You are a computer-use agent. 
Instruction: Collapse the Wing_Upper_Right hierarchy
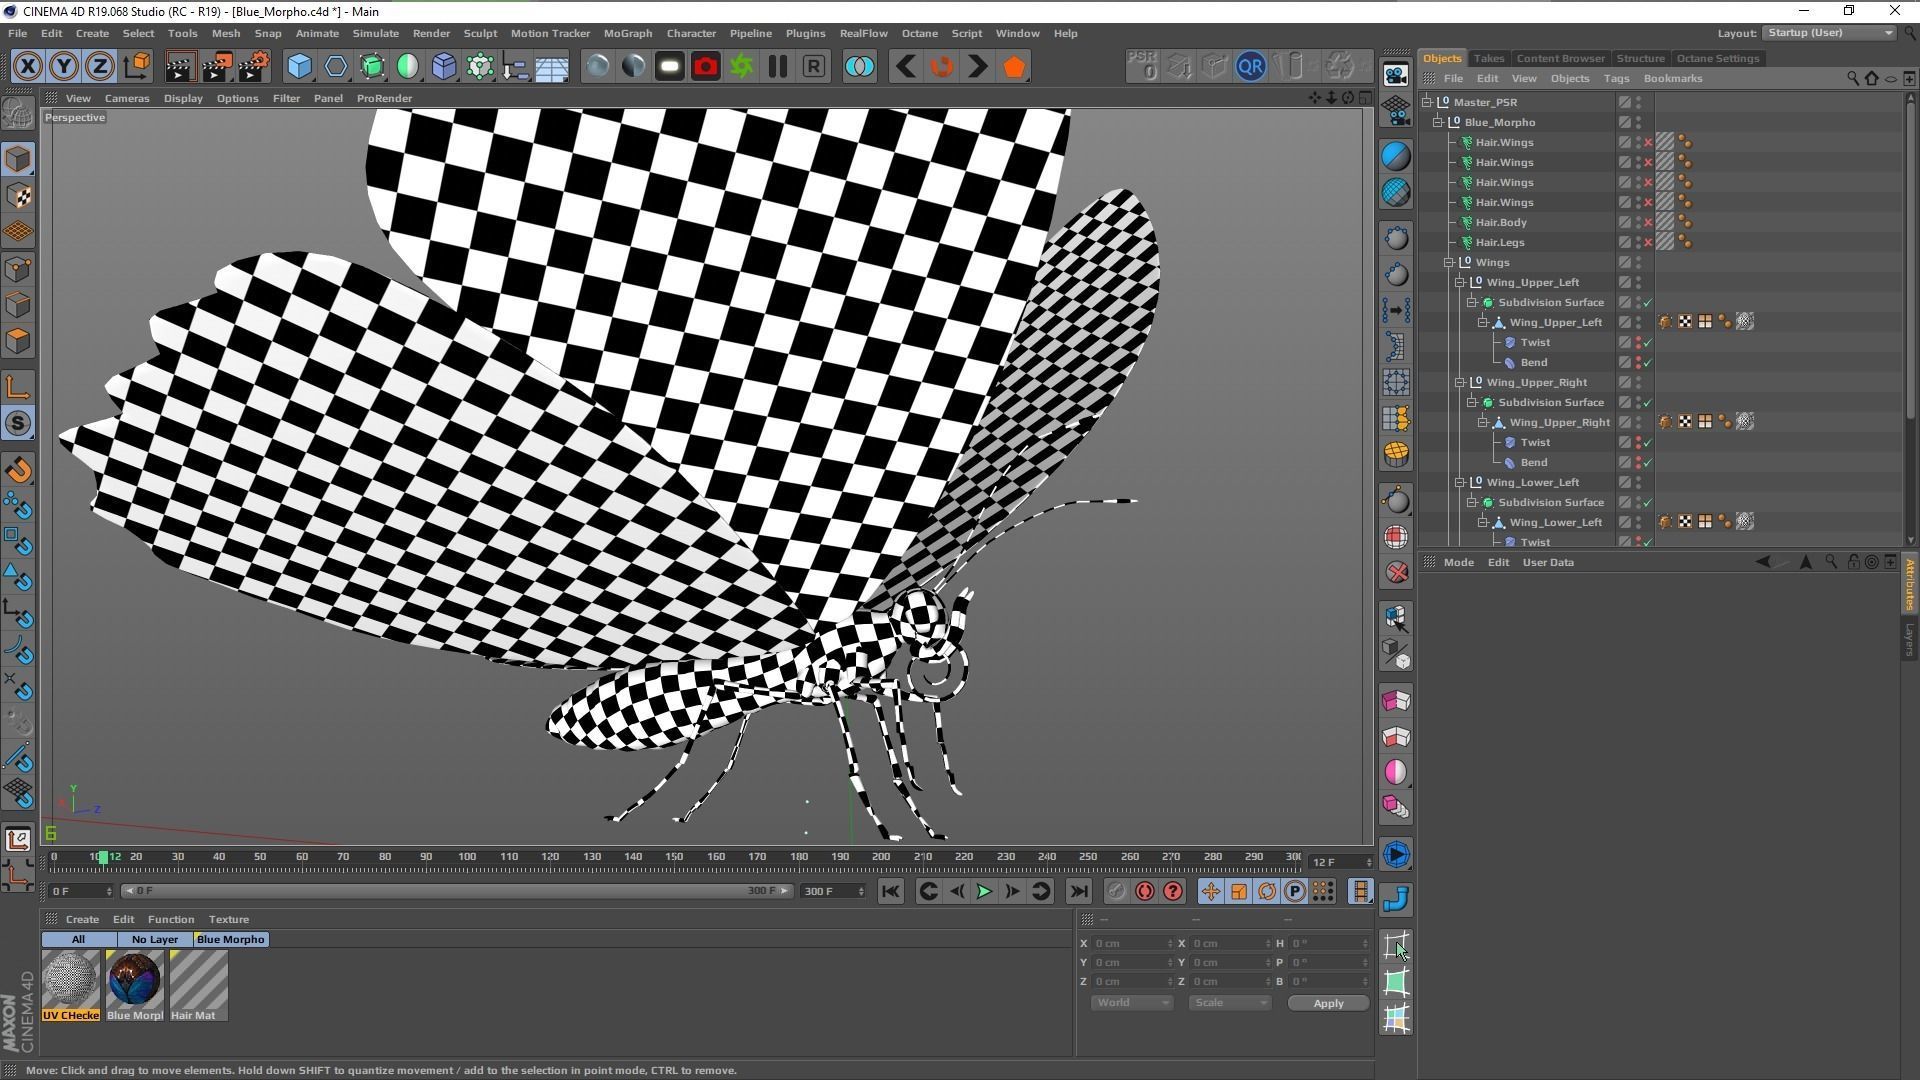tap(1459, 383)
